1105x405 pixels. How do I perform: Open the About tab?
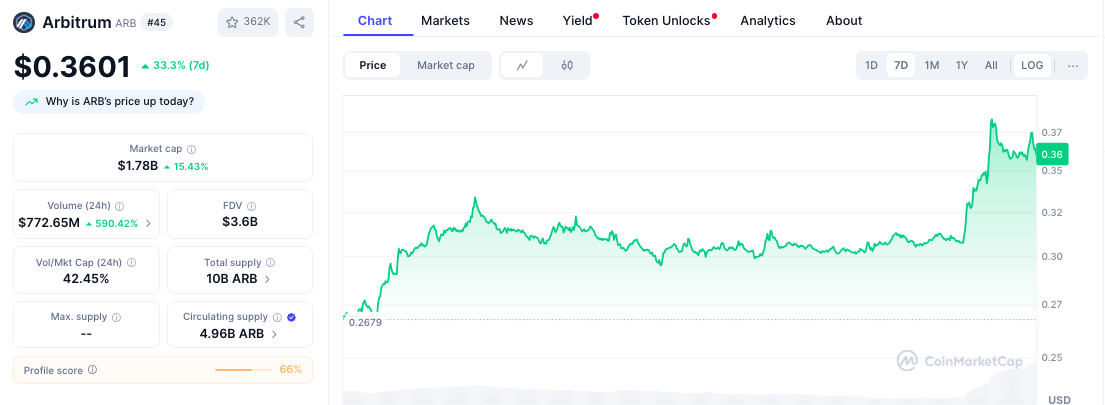844,20
